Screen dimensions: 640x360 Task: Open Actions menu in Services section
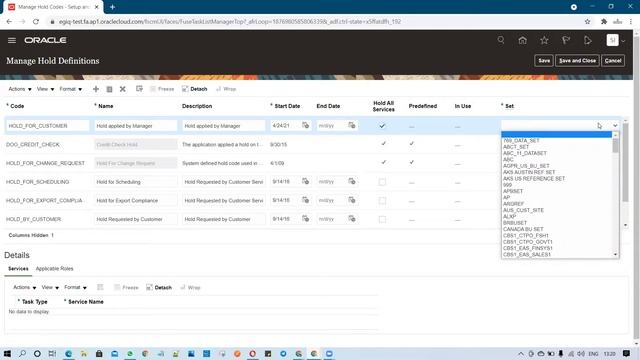point(24,287)
